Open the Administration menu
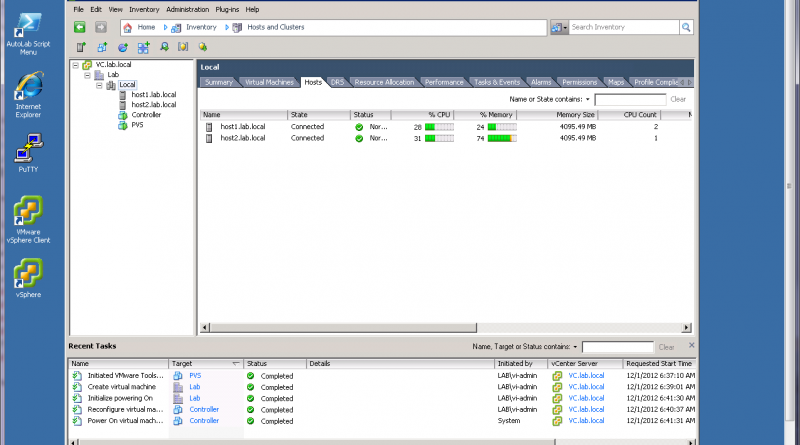Screen dimensions: 800x445 (x=188, y=10)
